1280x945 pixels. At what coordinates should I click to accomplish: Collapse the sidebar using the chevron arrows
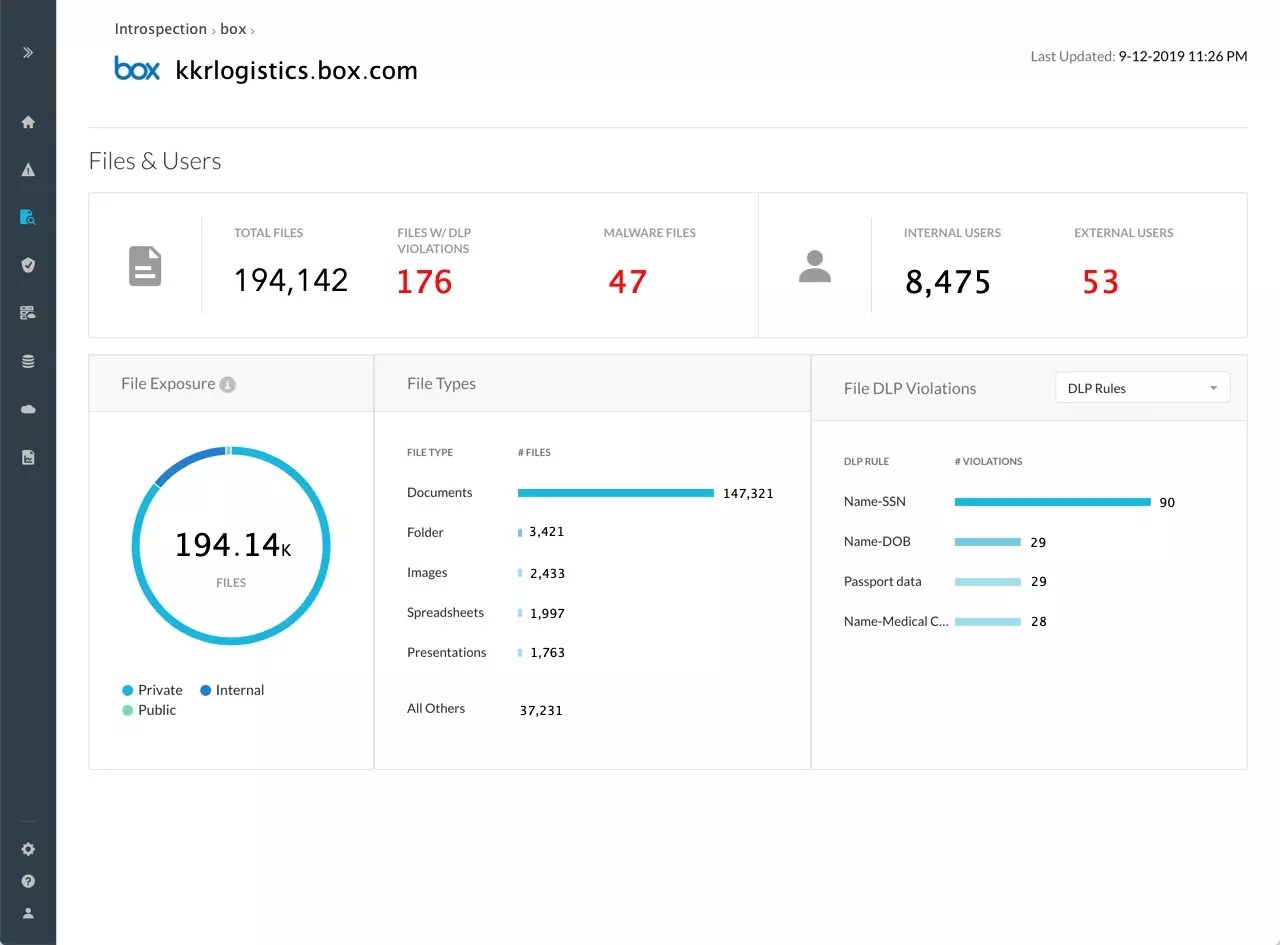(x=28, y=52)
